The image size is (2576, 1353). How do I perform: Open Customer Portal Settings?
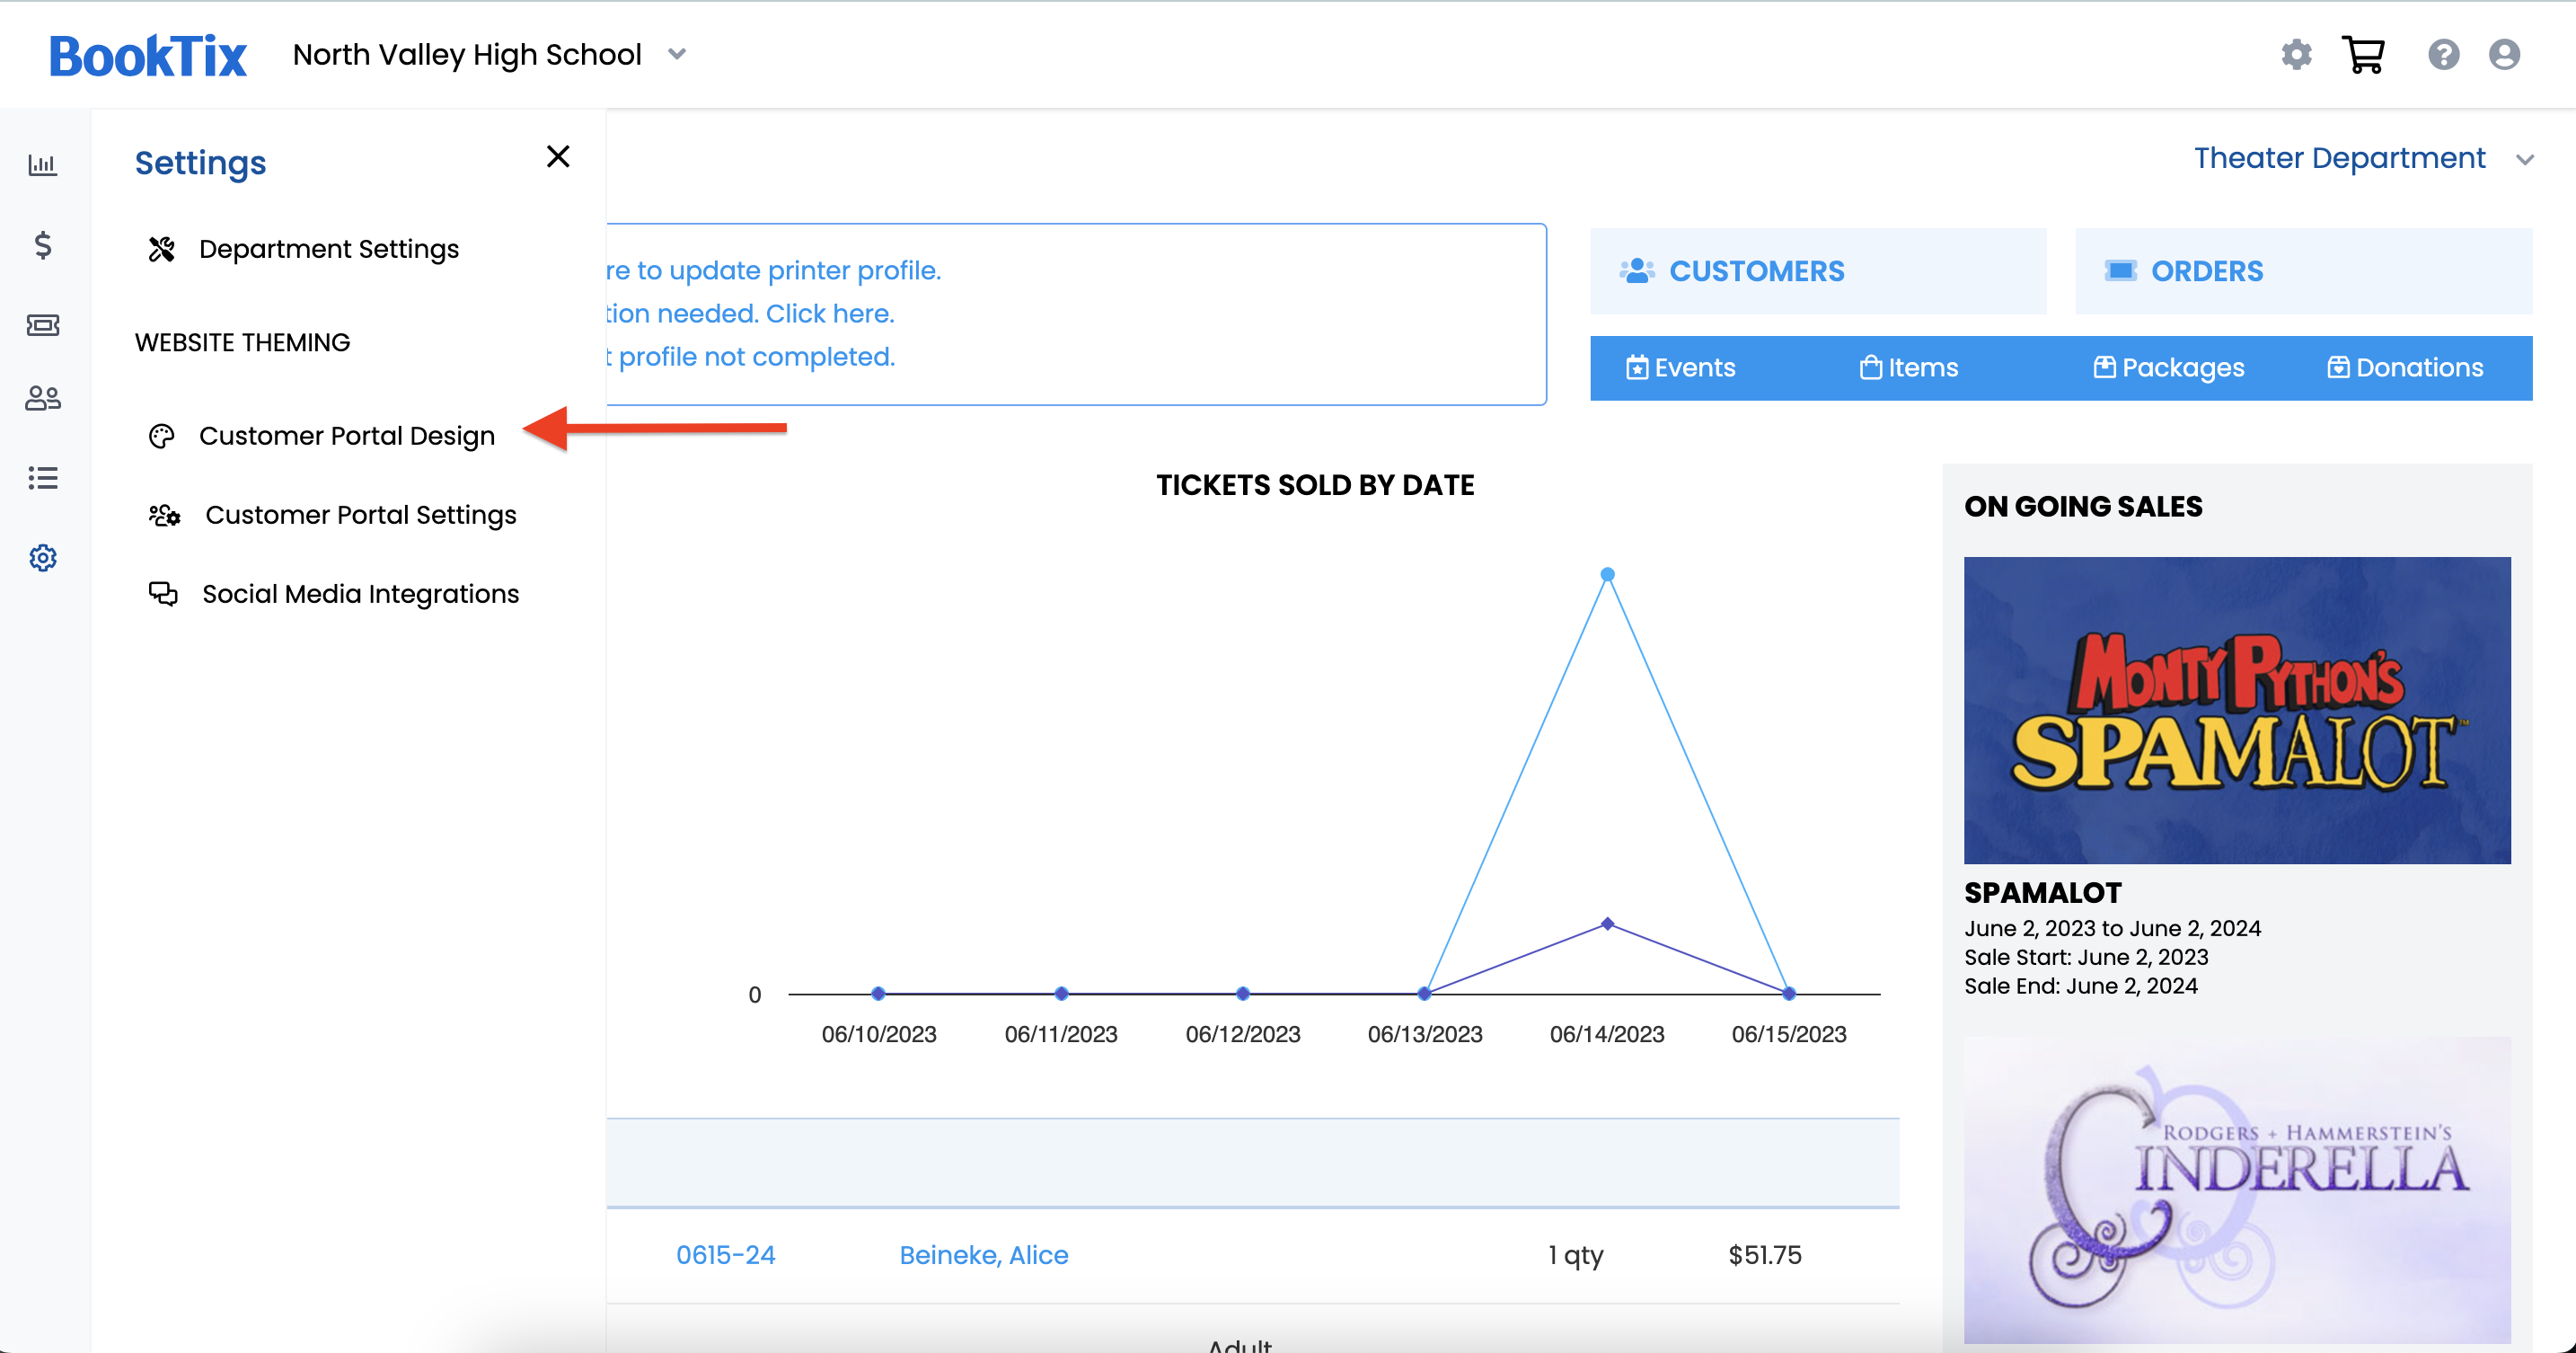[x=360, y=515]
